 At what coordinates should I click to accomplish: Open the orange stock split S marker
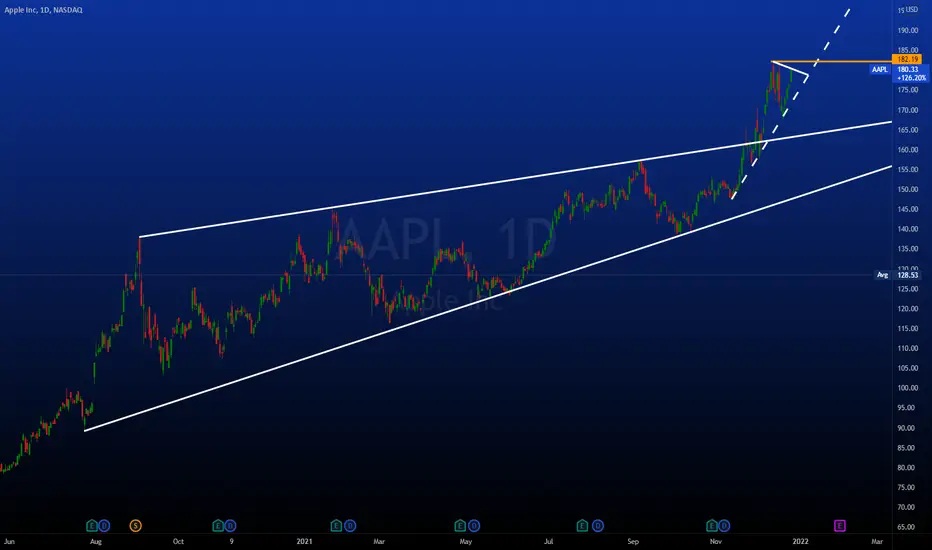click(x=136, y=526)
